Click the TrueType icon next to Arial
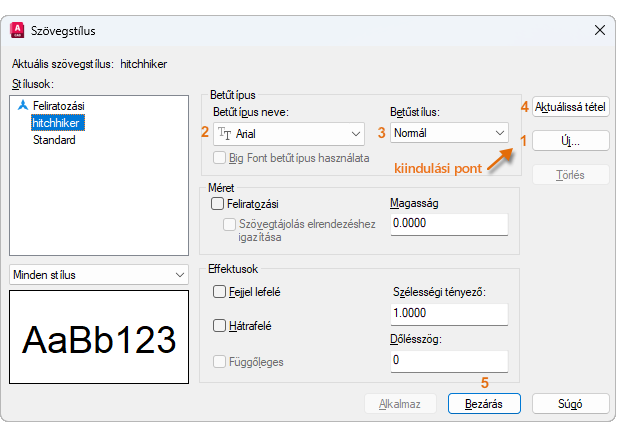Viewport: 621px width, 436px height. (x=225, y=133)
